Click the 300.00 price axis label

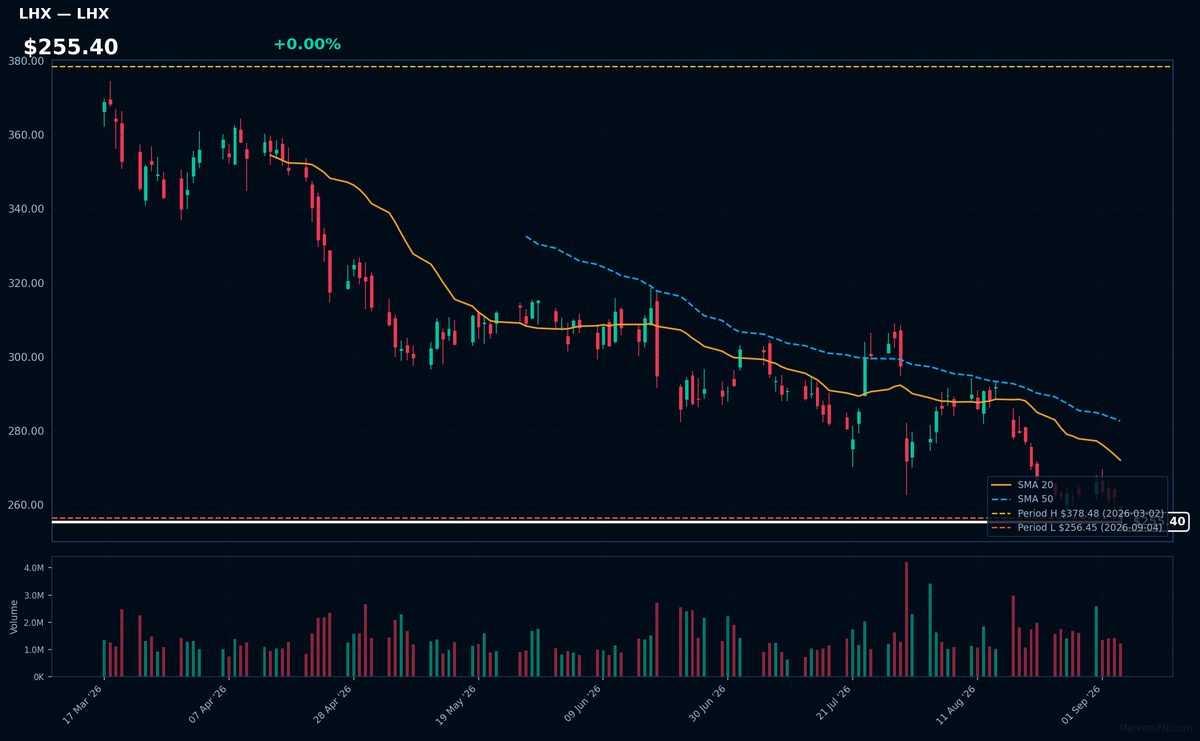pos(28,357)
